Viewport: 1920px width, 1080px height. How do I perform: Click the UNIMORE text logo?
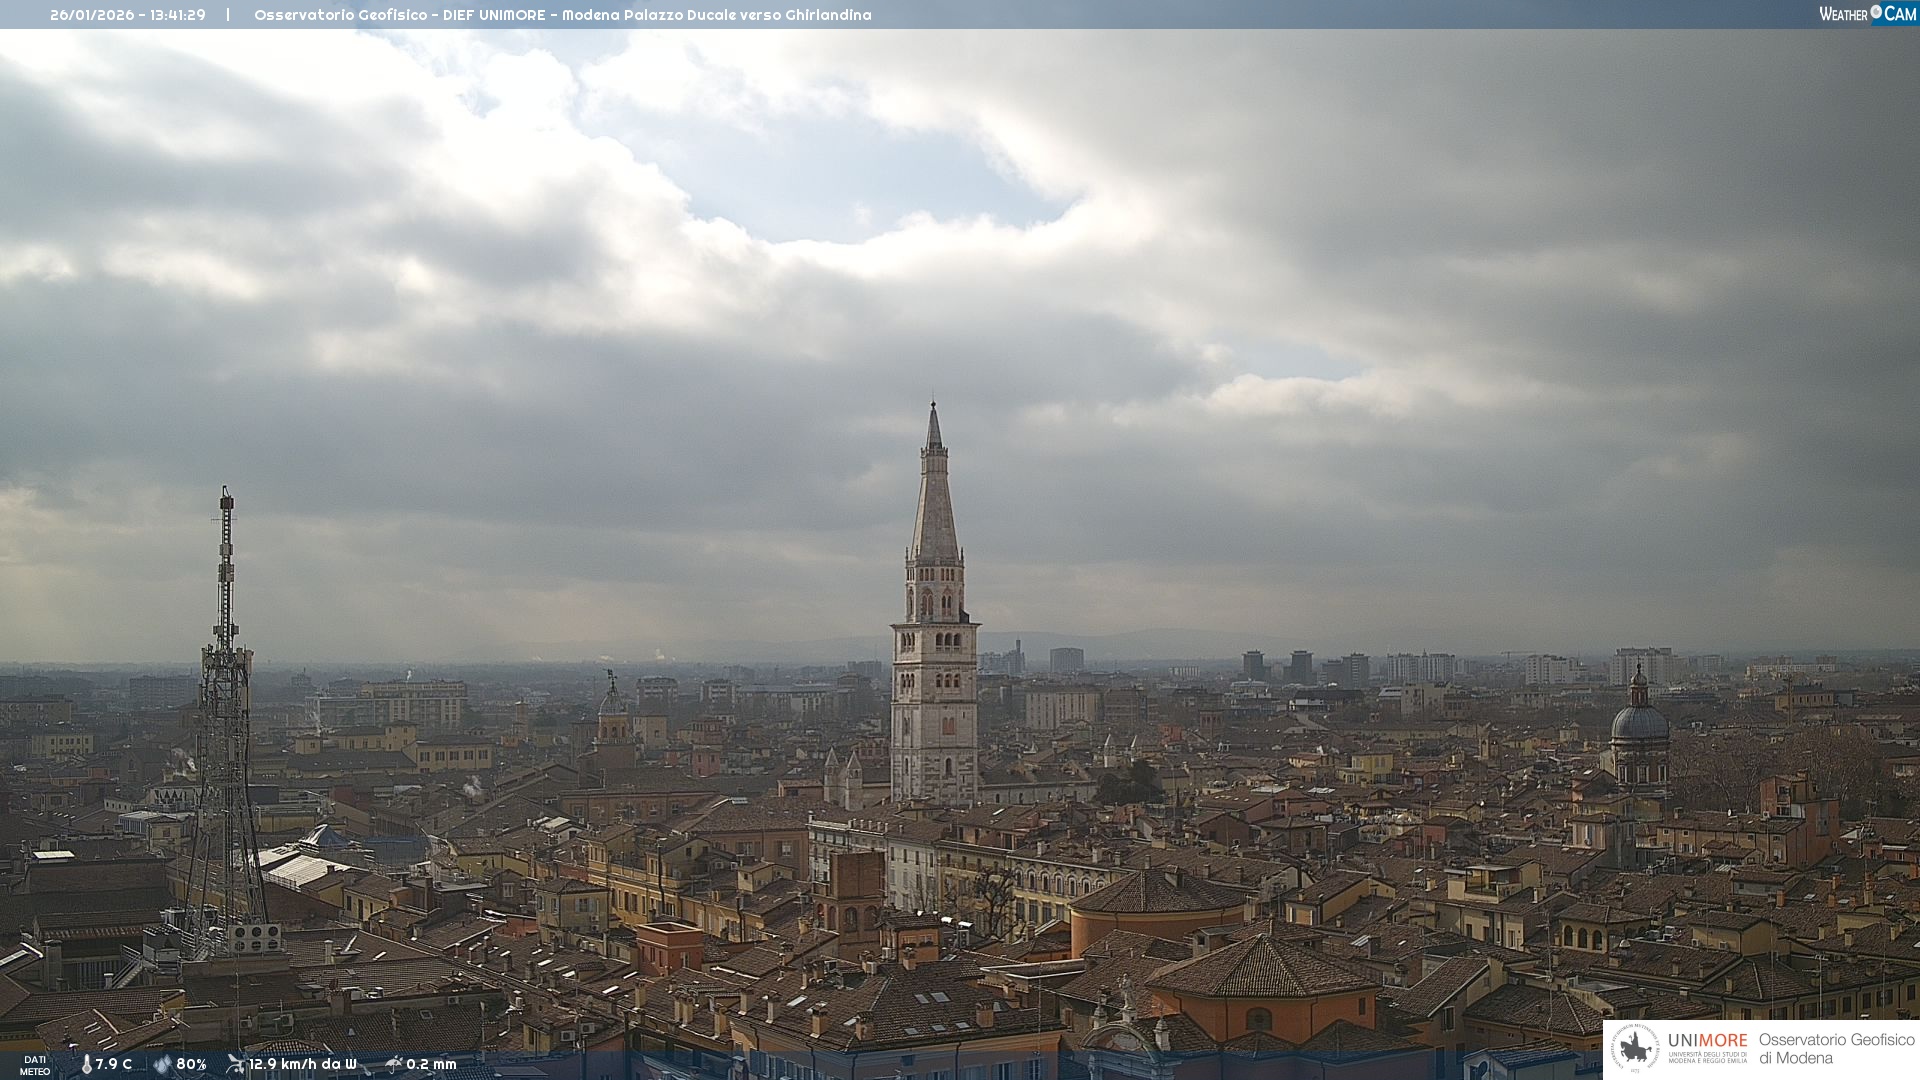click(1707, 1040)
